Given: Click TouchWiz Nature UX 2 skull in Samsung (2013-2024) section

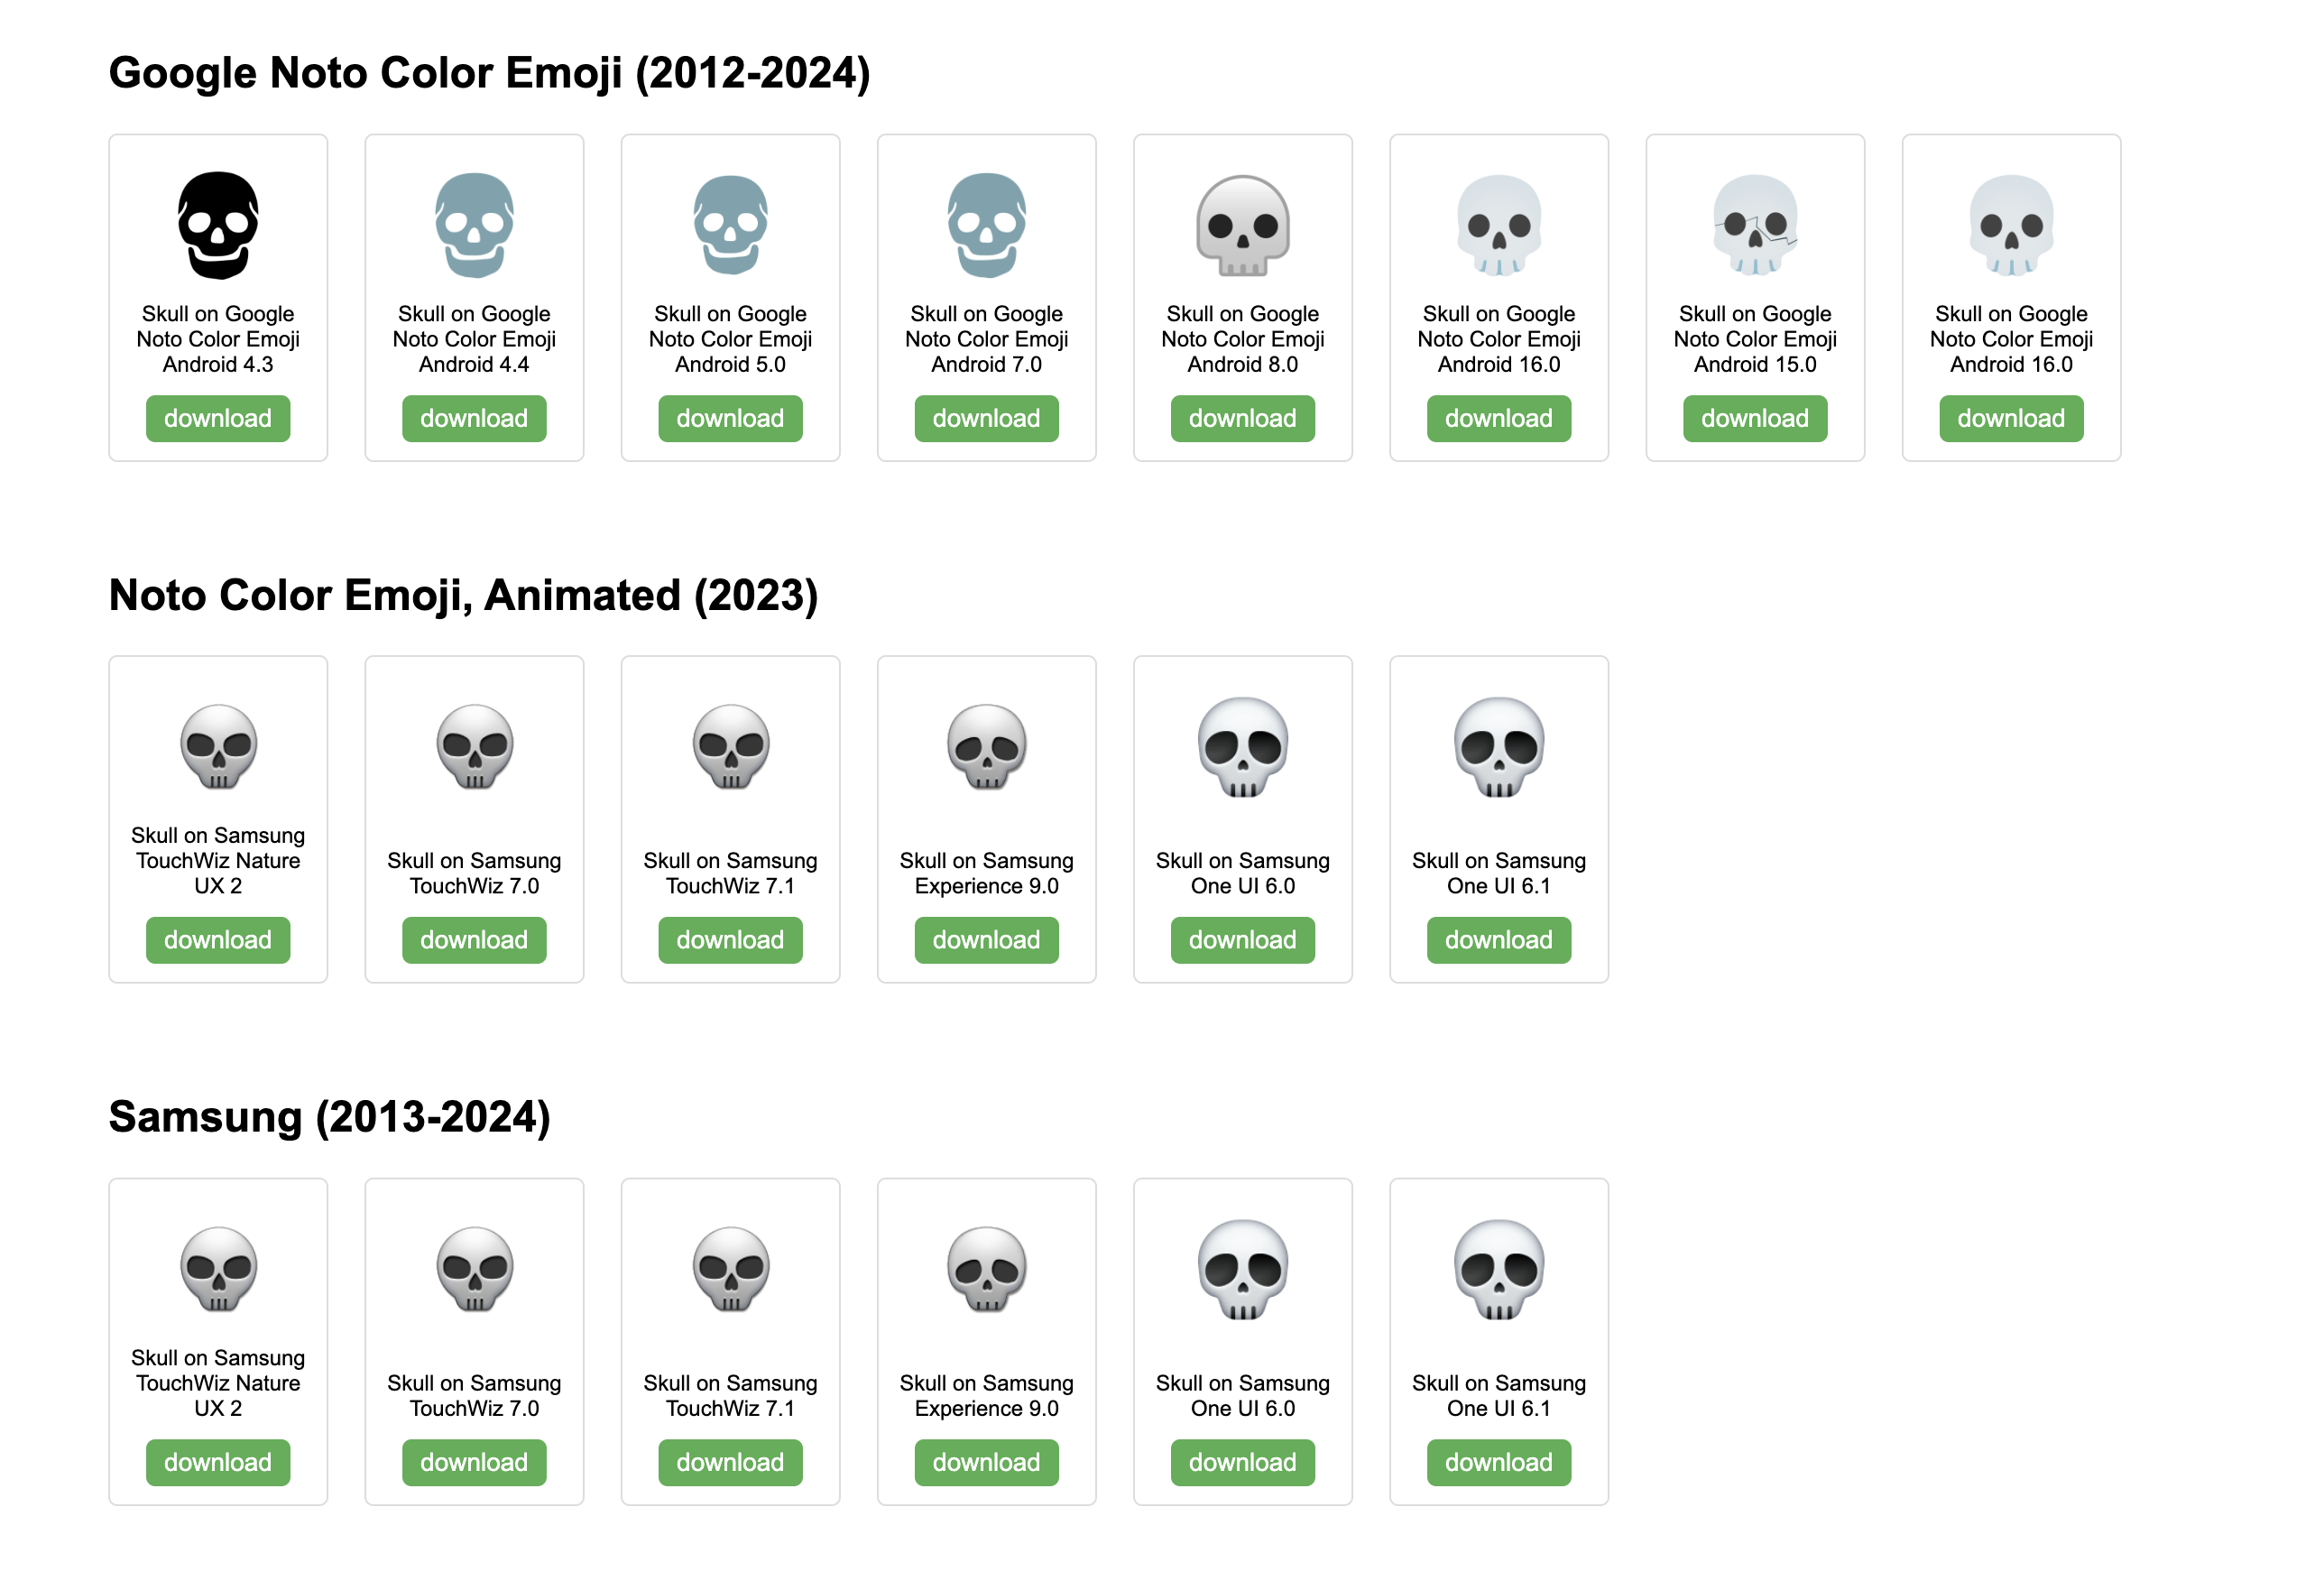Looking at the screenshot, I should [x=218, y=1268].
